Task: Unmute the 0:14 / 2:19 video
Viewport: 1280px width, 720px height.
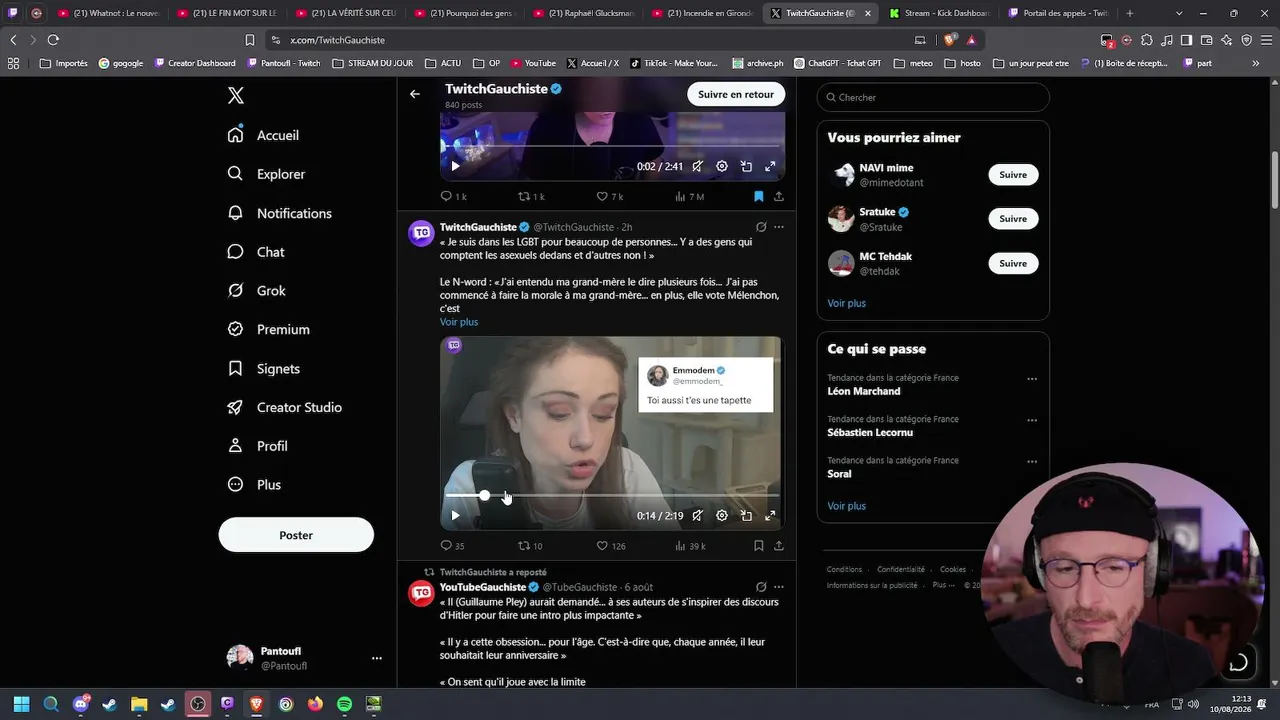Action: (698, 516)
